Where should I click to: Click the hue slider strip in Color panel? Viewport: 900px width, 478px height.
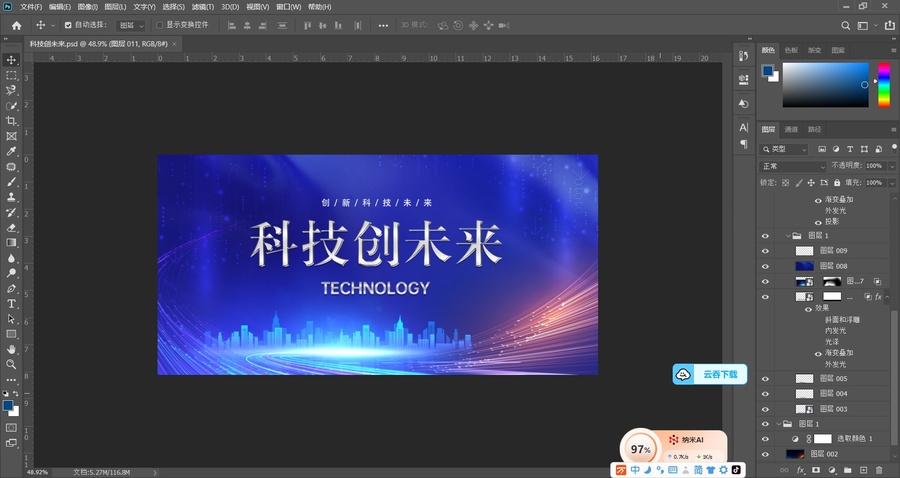[x=884, y=85]
